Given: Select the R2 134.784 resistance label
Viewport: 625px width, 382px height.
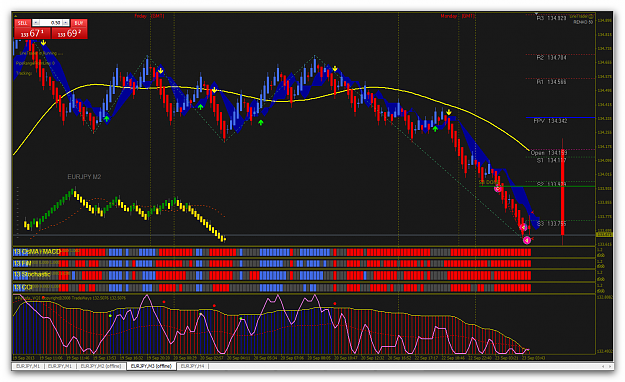Looking at the screenshot, I should (551, 58).
